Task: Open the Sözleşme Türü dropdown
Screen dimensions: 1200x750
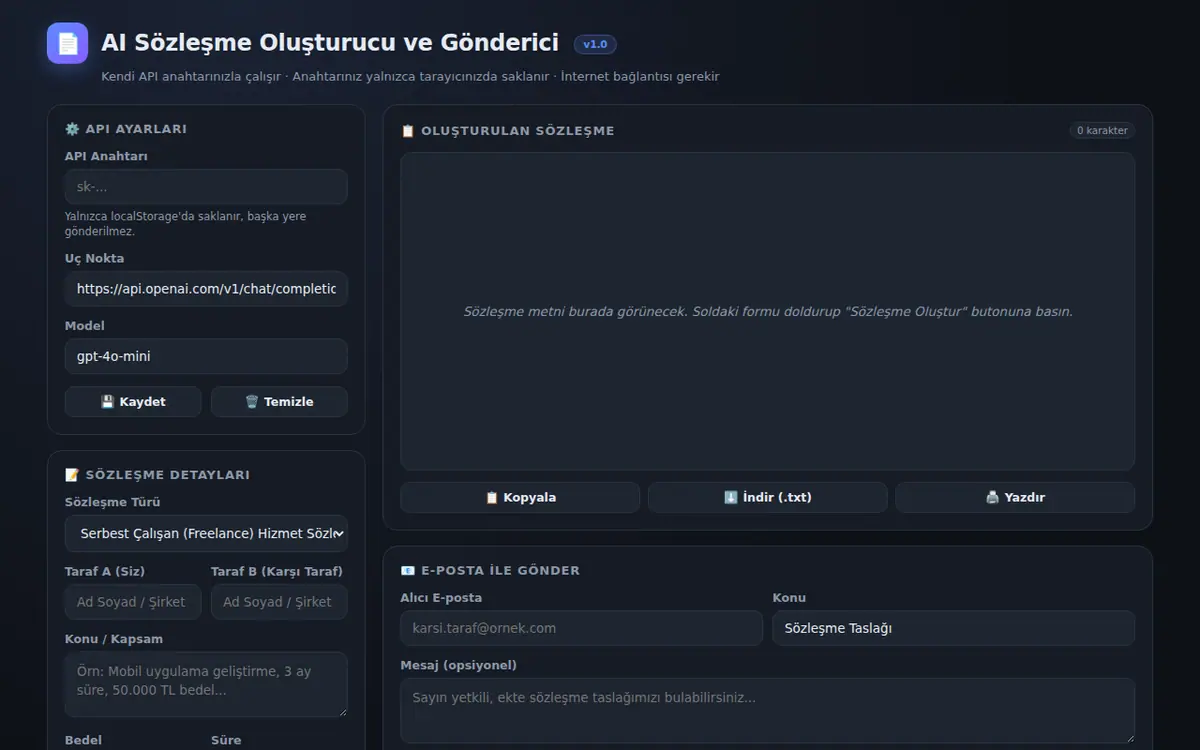Action: point(206,533)
